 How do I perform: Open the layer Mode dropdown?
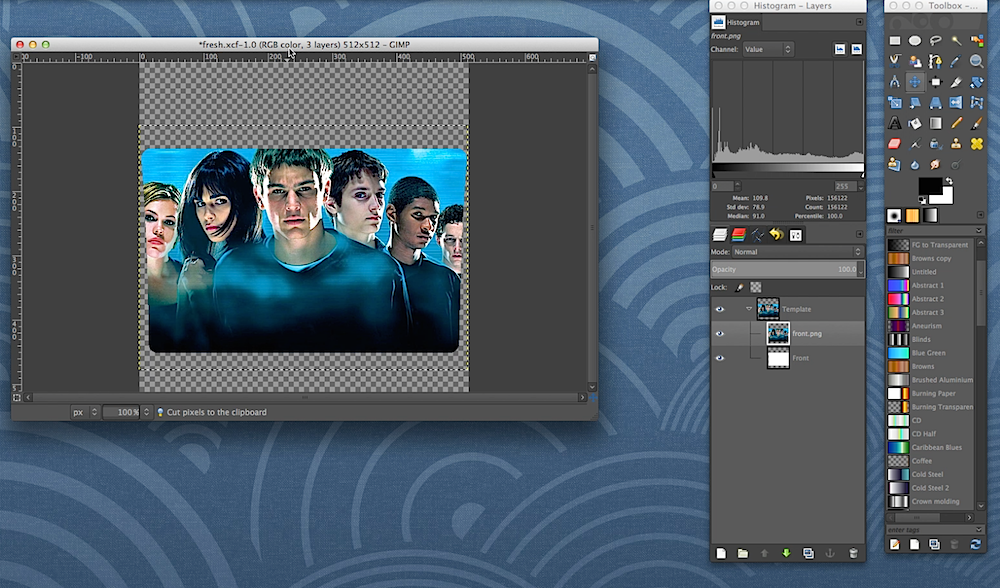(797, 252)
